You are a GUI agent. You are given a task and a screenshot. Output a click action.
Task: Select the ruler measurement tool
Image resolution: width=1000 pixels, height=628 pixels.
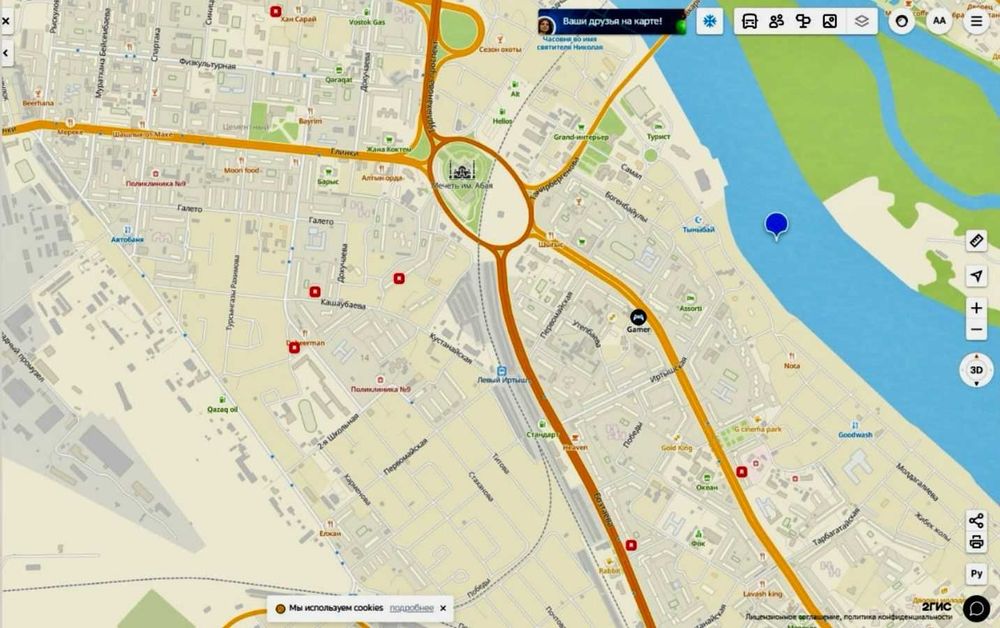pyautogui.click(x=976, y=240)
